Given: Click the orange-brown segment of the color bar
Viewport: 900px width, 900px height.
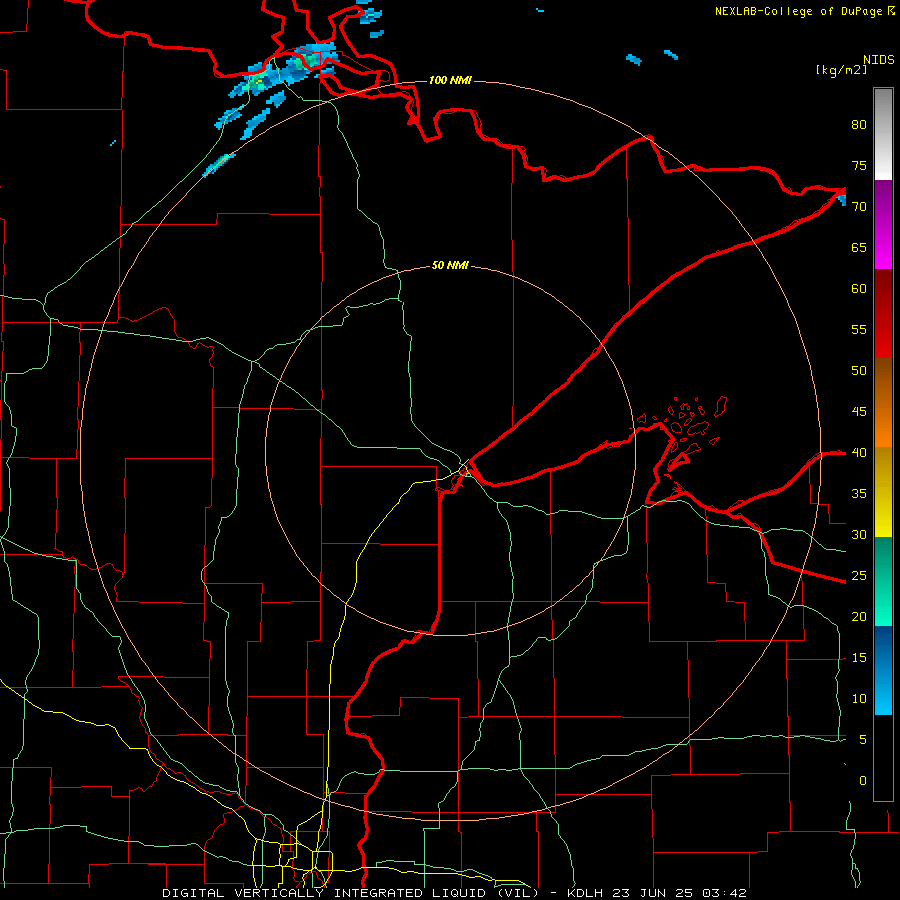Looking at the screenshot, I should [x=883, y=402].
